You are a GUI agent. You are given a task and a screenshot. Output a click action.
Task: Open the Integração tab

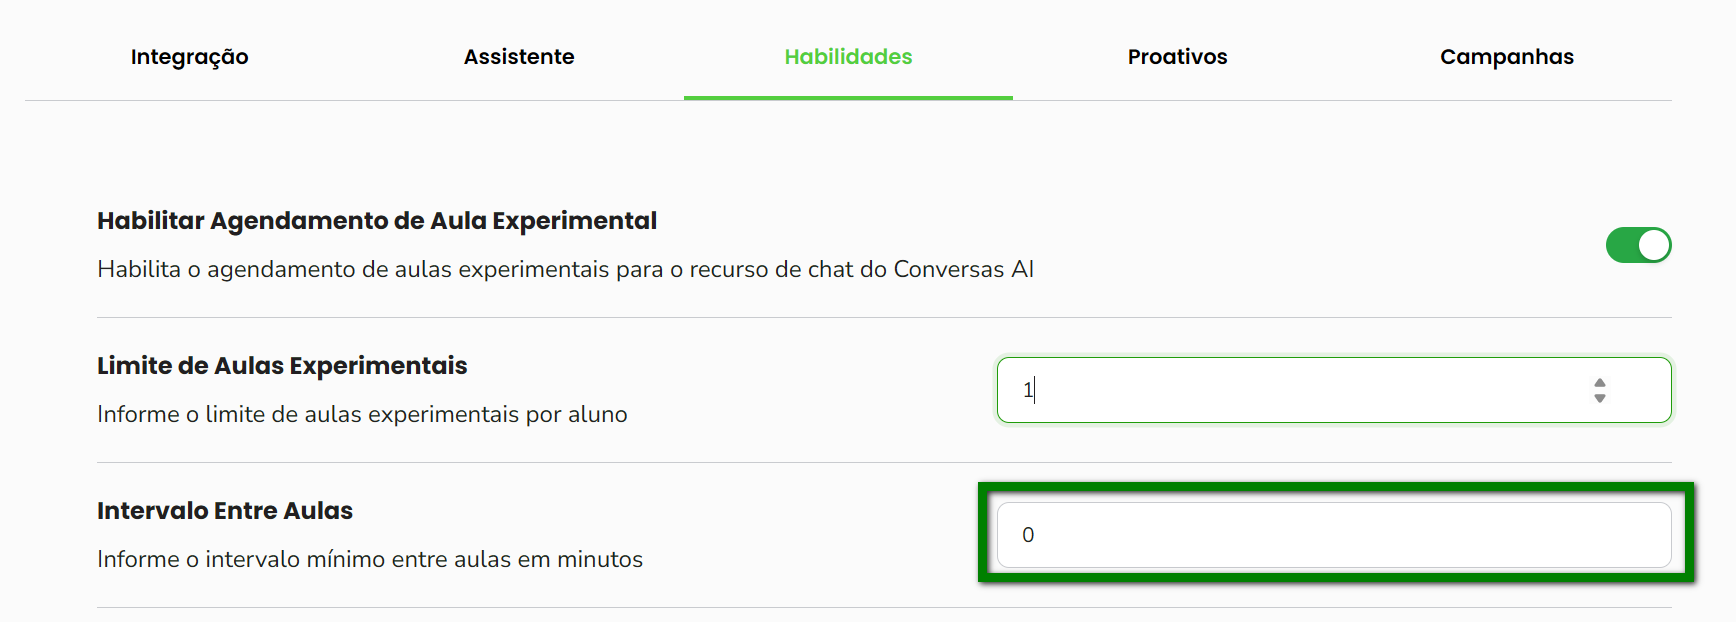tap(189, 57)
